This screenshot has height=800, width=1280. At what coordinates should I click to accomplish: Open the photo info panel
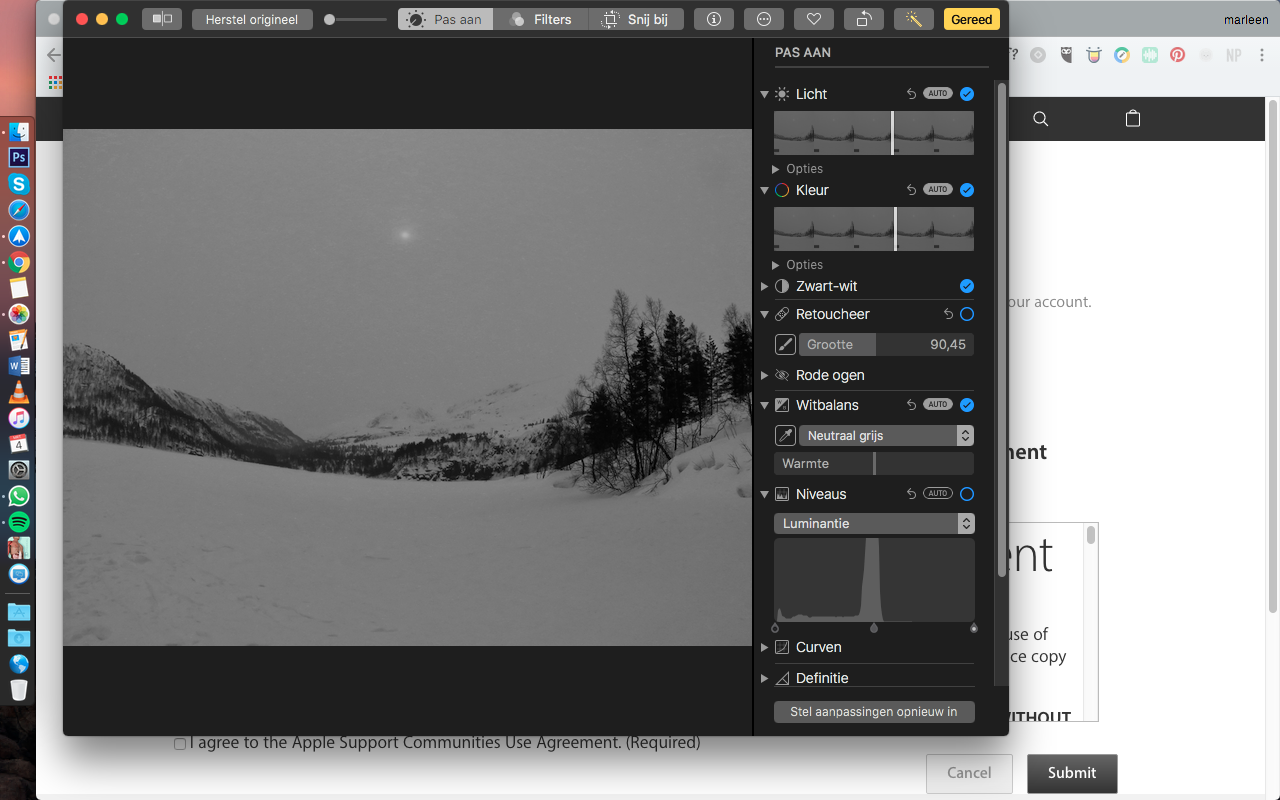pyautogui.click(x=714, y=19)
